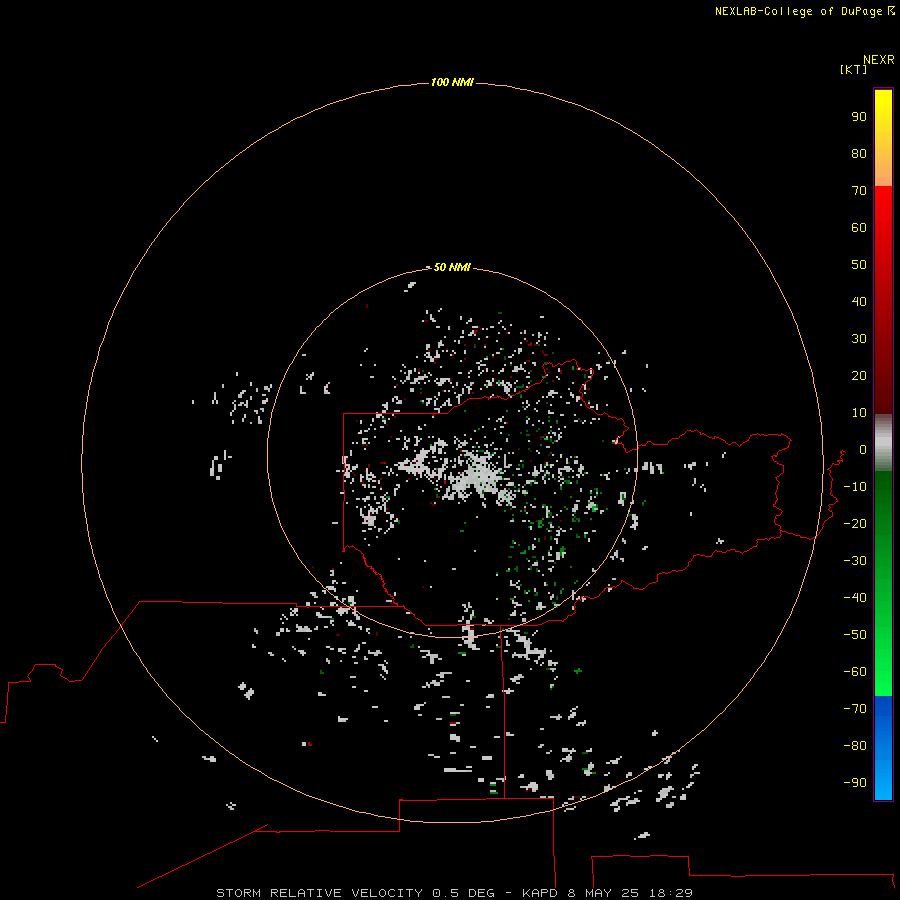Click the 80 value on velocity scale
The width and height of the screenshot is (900, 900).
[859, 154]
